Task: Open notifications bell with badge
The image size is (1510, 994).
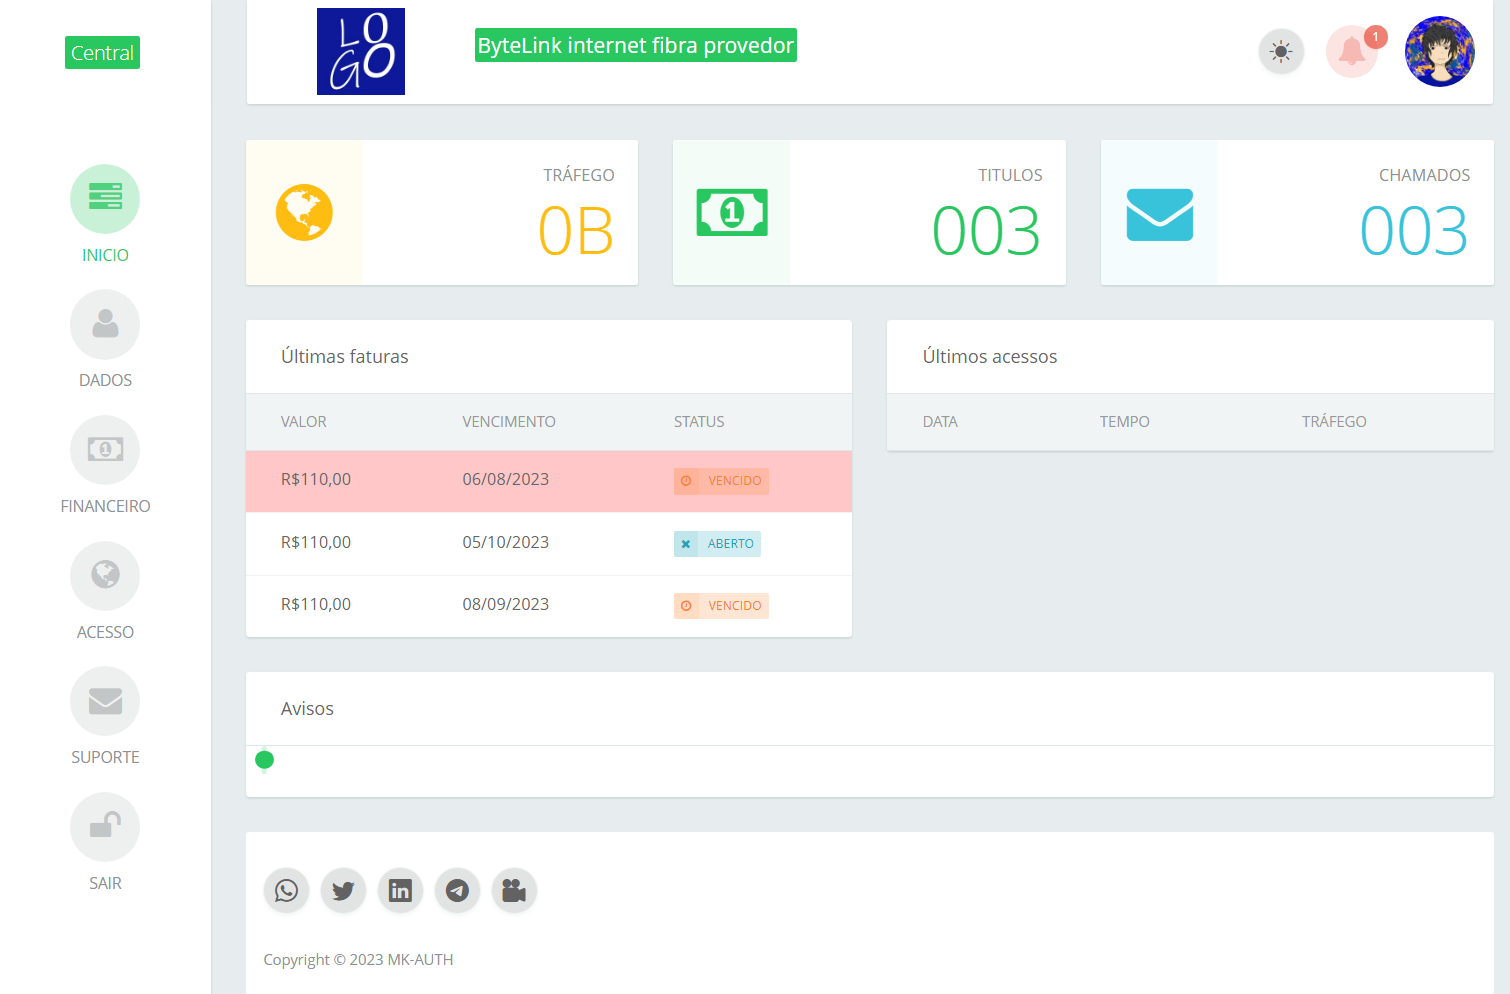Action: 1352,51
